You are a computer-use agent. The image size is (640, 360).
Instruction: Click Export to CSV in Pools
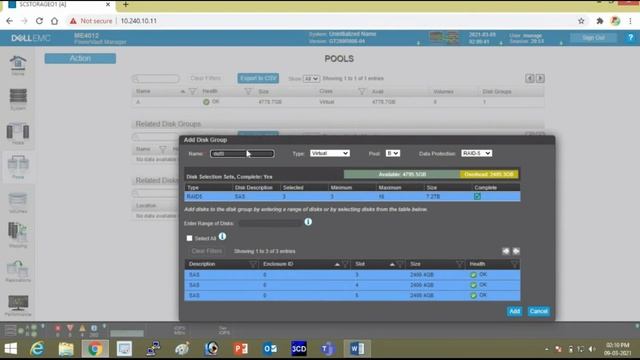[258, 78]
